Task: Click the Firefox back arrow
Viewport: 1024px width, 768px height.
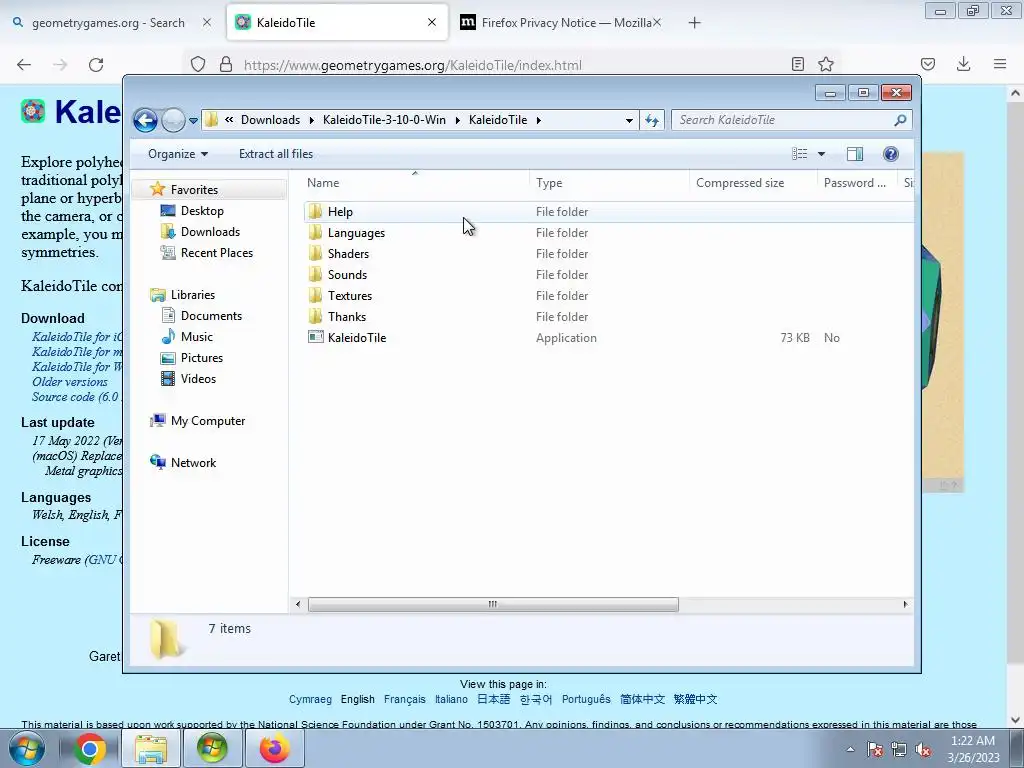Action: [24, 65]
